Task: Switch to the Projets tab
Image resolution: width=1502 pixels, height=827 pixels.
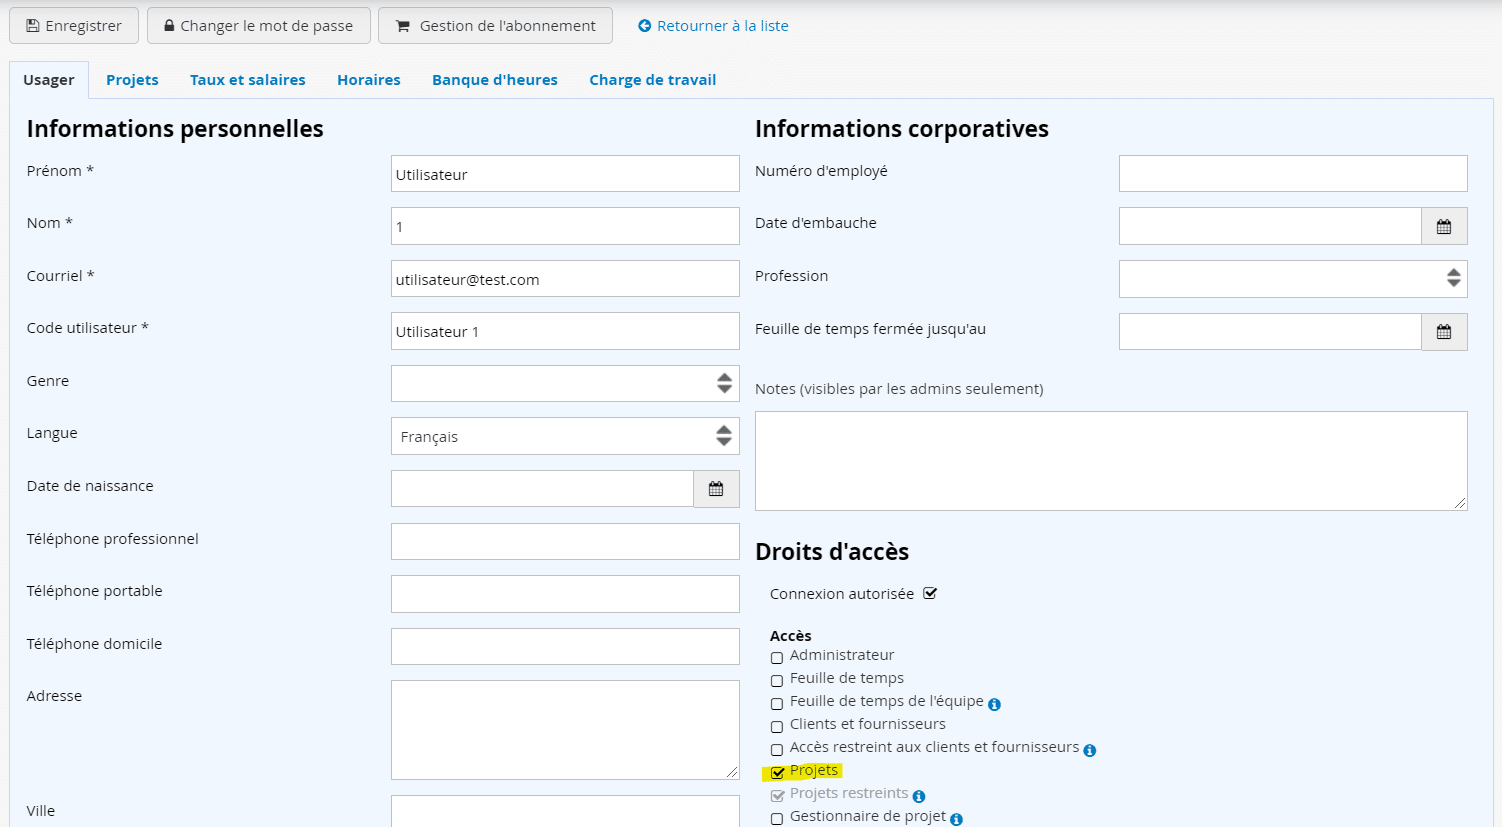Action: [132, 80]
